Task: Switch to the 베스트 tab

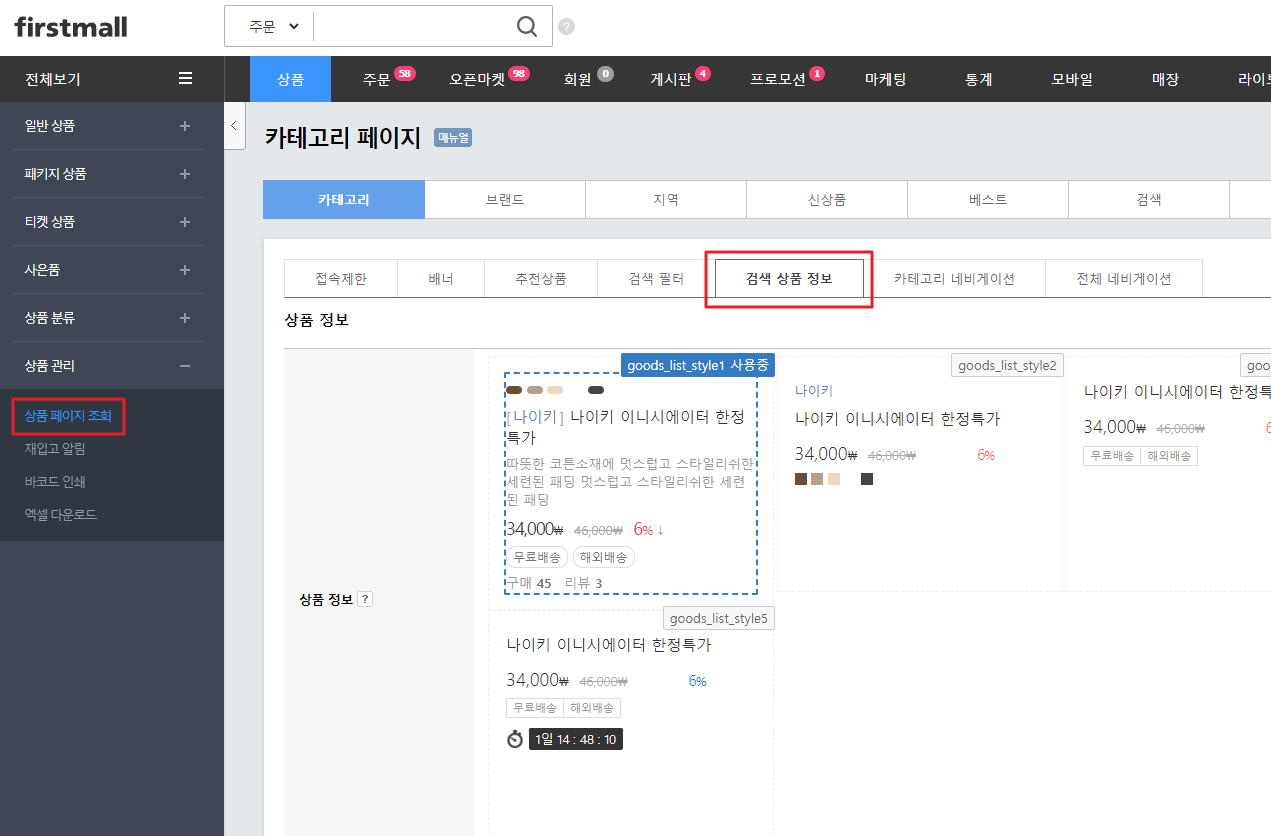Action: click(x=988, y=199)
